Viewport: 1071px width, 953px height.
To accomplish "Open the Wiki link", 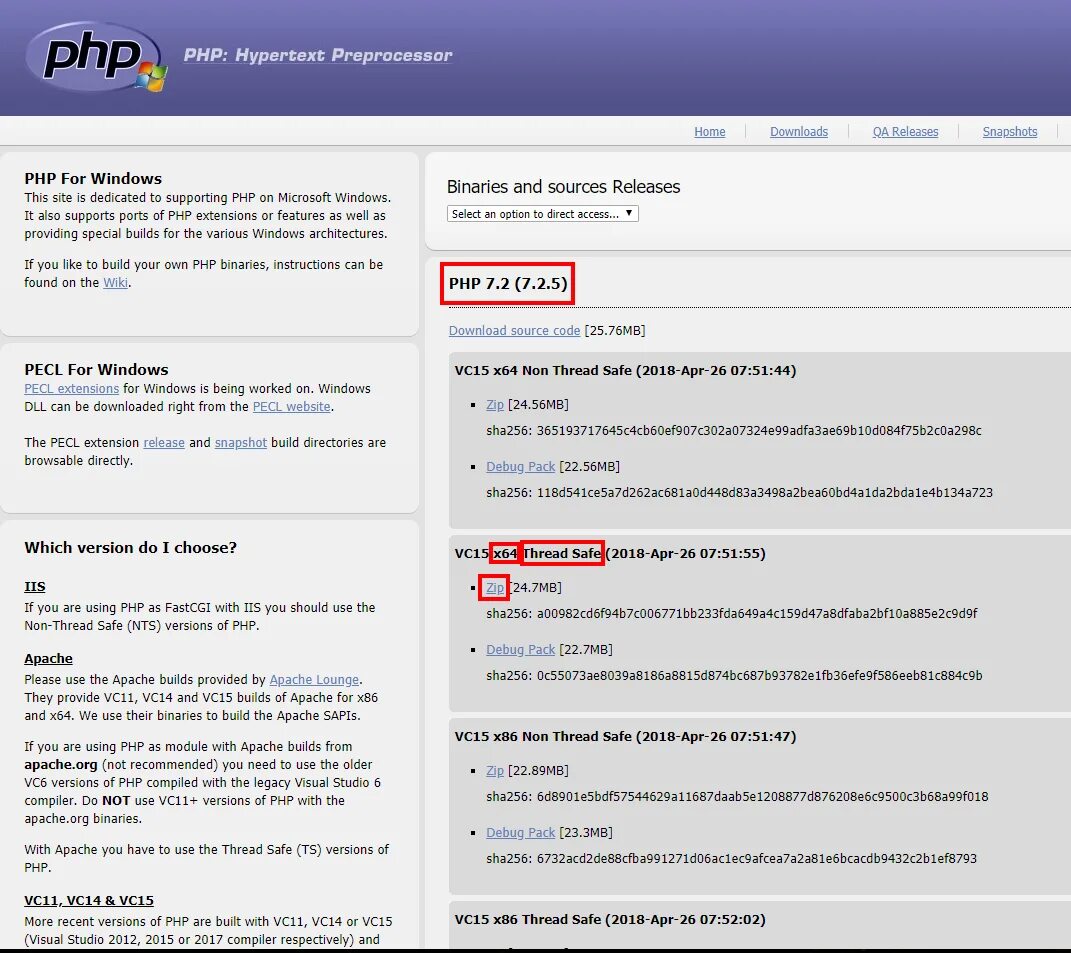I will point(115,283).
